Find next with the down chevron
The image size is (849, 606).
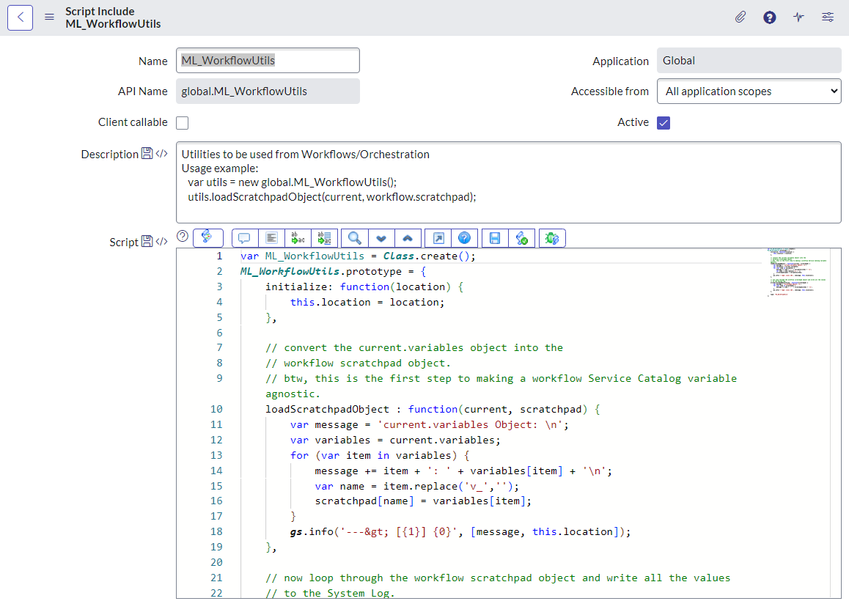tap(381, 238)
